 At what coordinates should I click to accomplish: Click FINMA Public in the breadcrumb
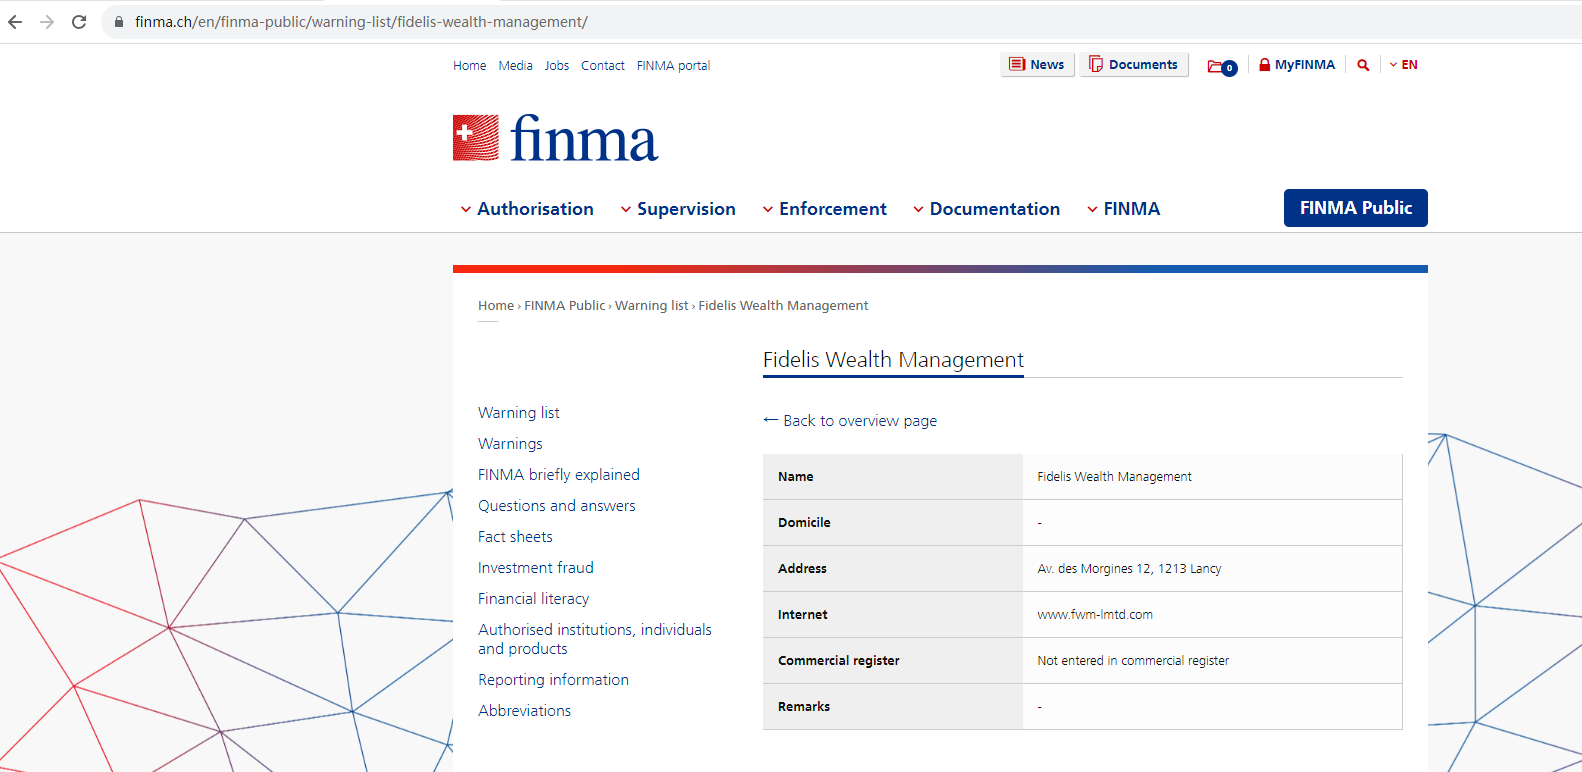click(565, 306)
